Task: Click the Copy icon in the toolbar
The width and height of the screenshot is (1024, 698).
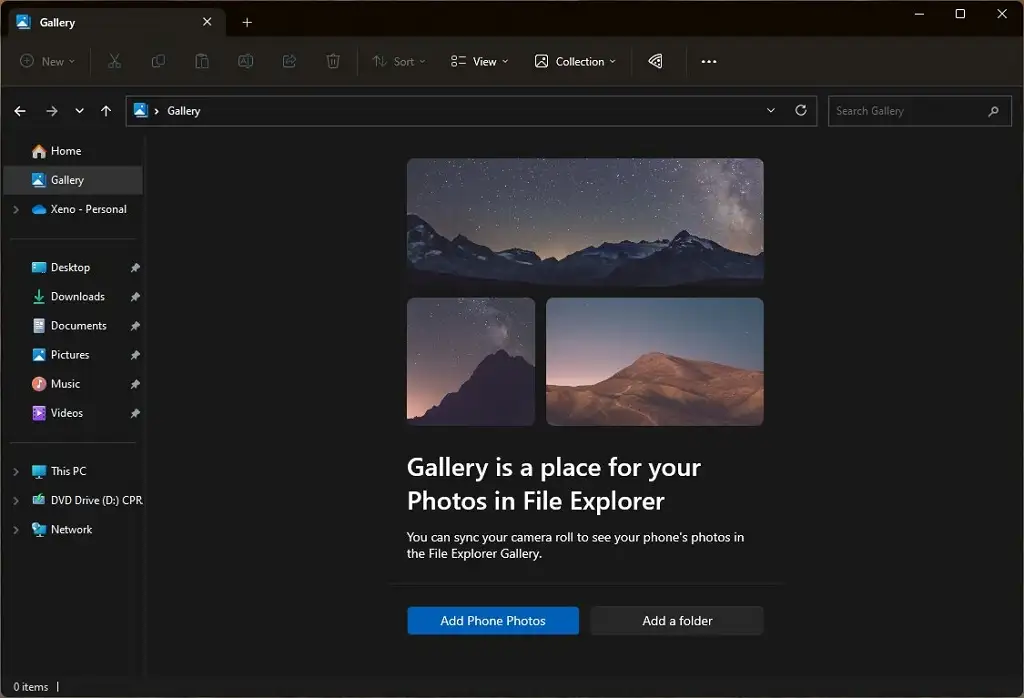Action: [157, 61]
